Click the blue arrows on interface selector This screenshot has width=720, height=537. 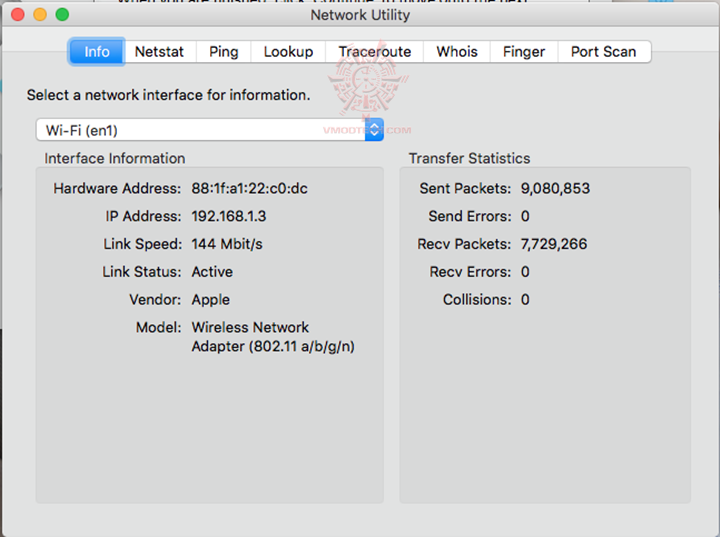coord(374,130)
